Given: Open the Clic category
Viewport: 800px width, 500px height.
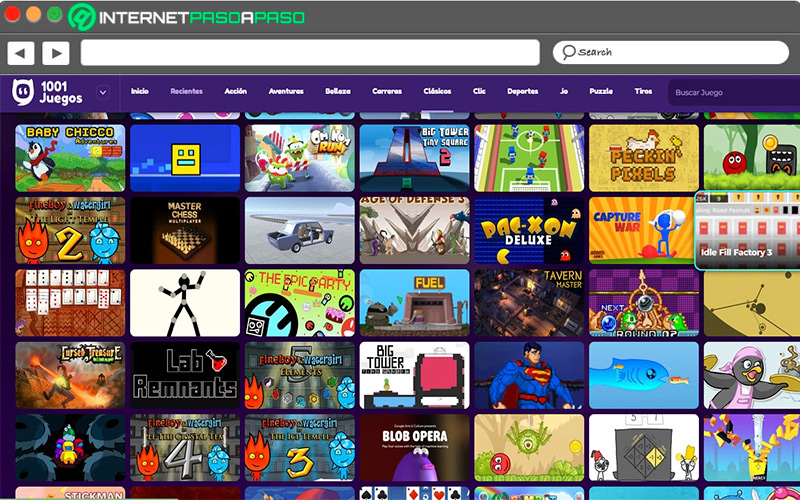Looking at the screenshot, I should tap(479, 91).
